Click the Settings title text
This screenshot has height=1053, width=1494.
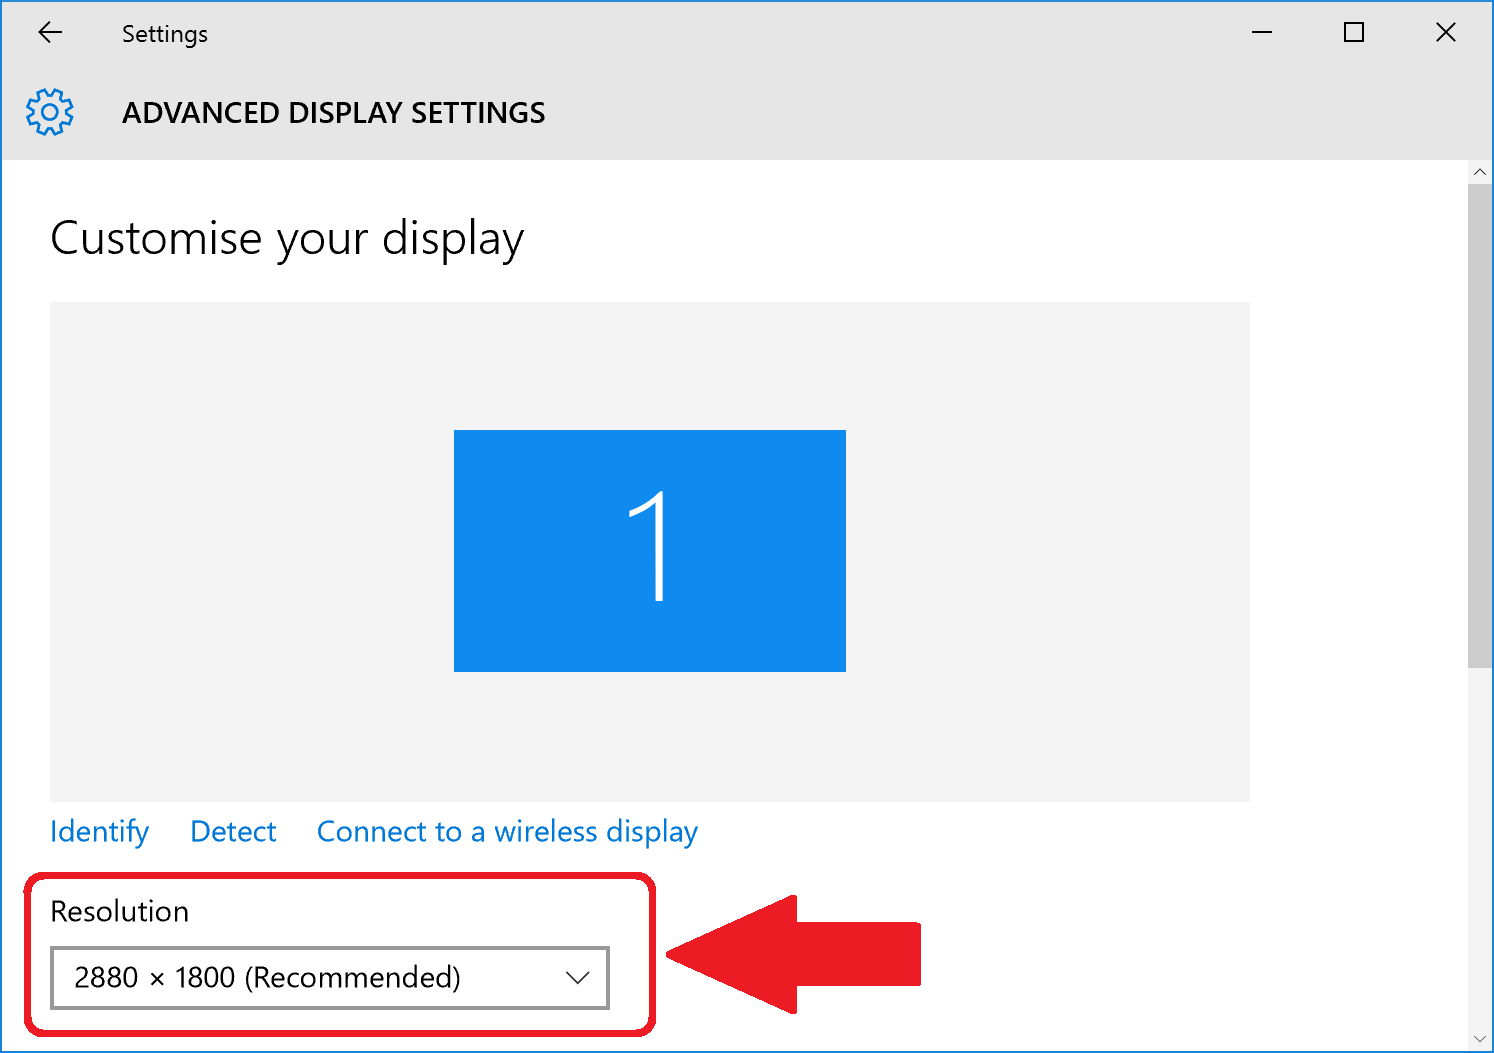click(x=164, y=32)
